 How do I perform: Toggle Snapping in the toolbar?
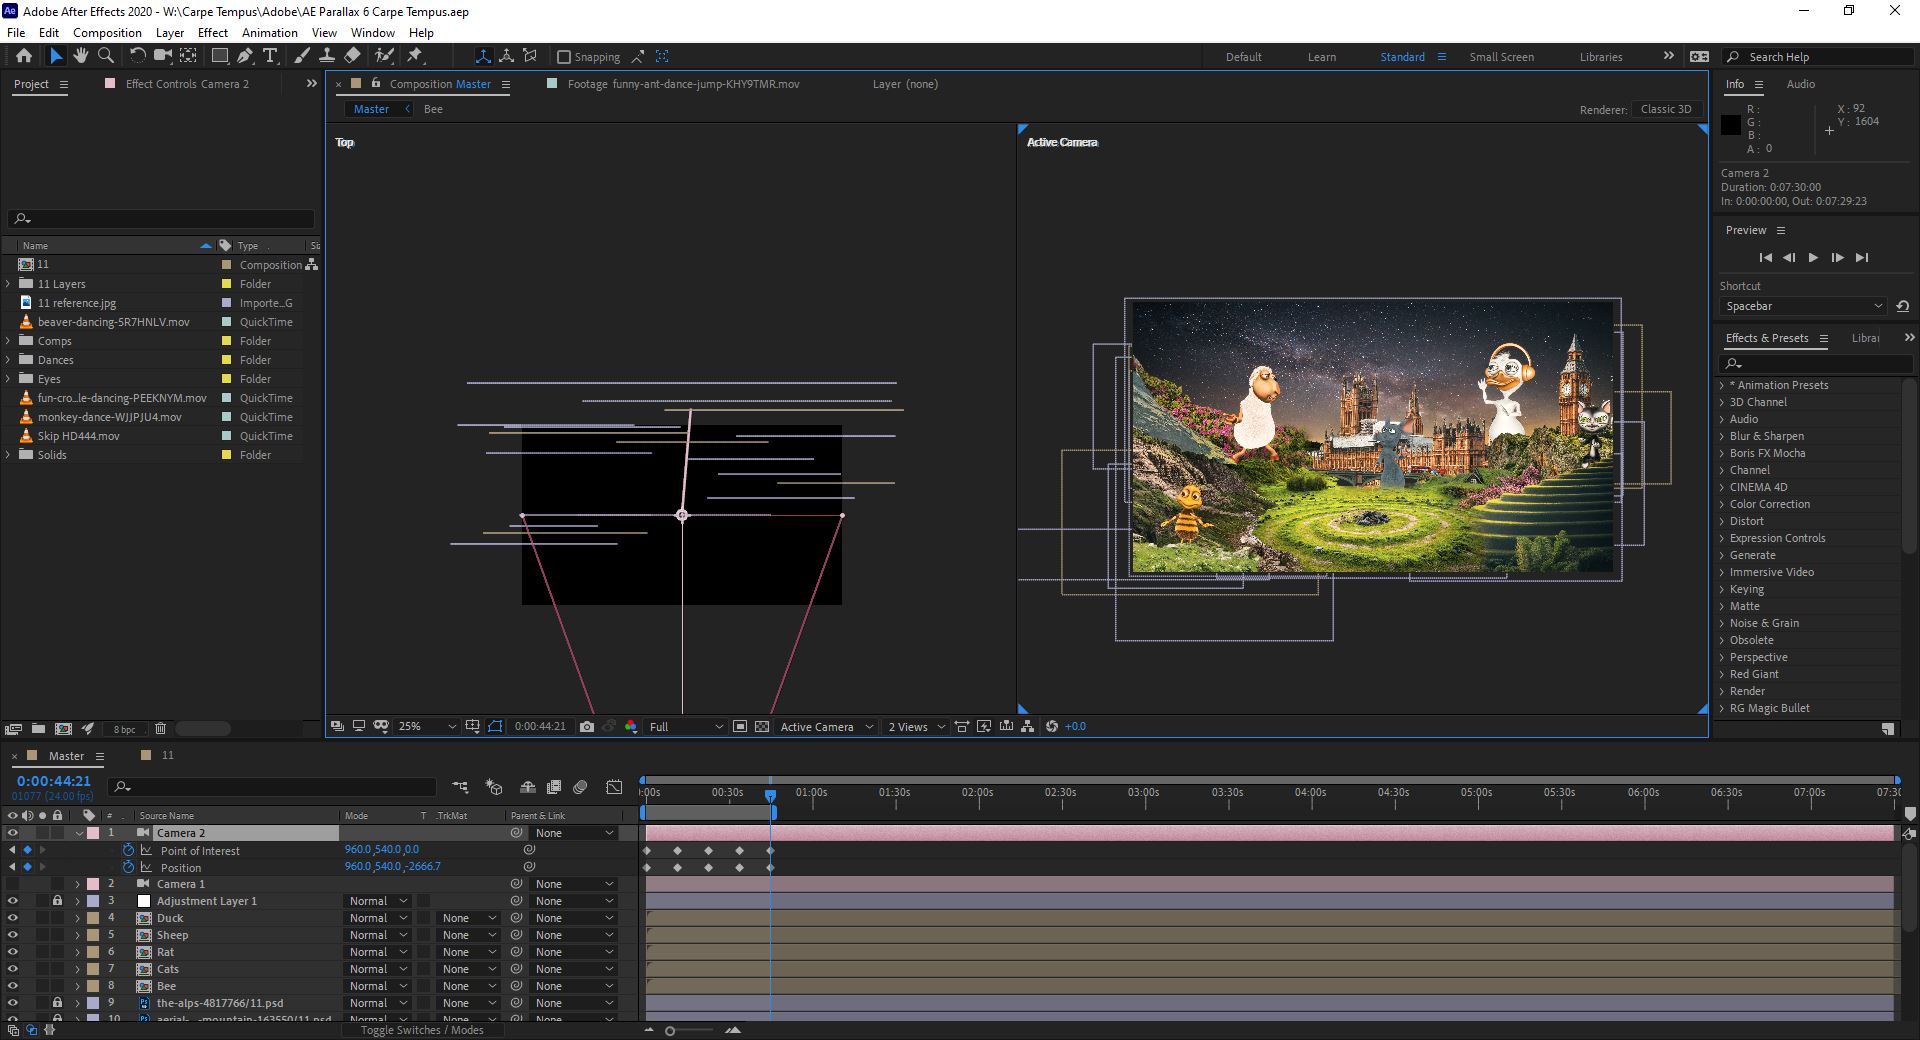(566, 57)
